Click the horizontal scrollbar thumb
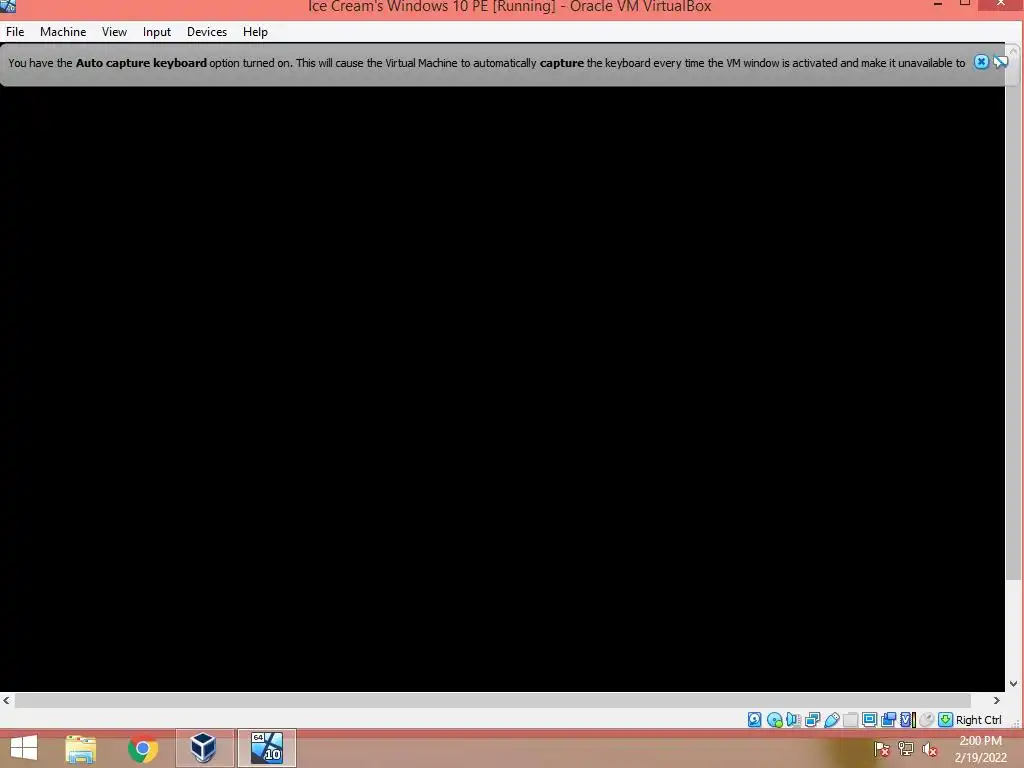 pos(492,700)
